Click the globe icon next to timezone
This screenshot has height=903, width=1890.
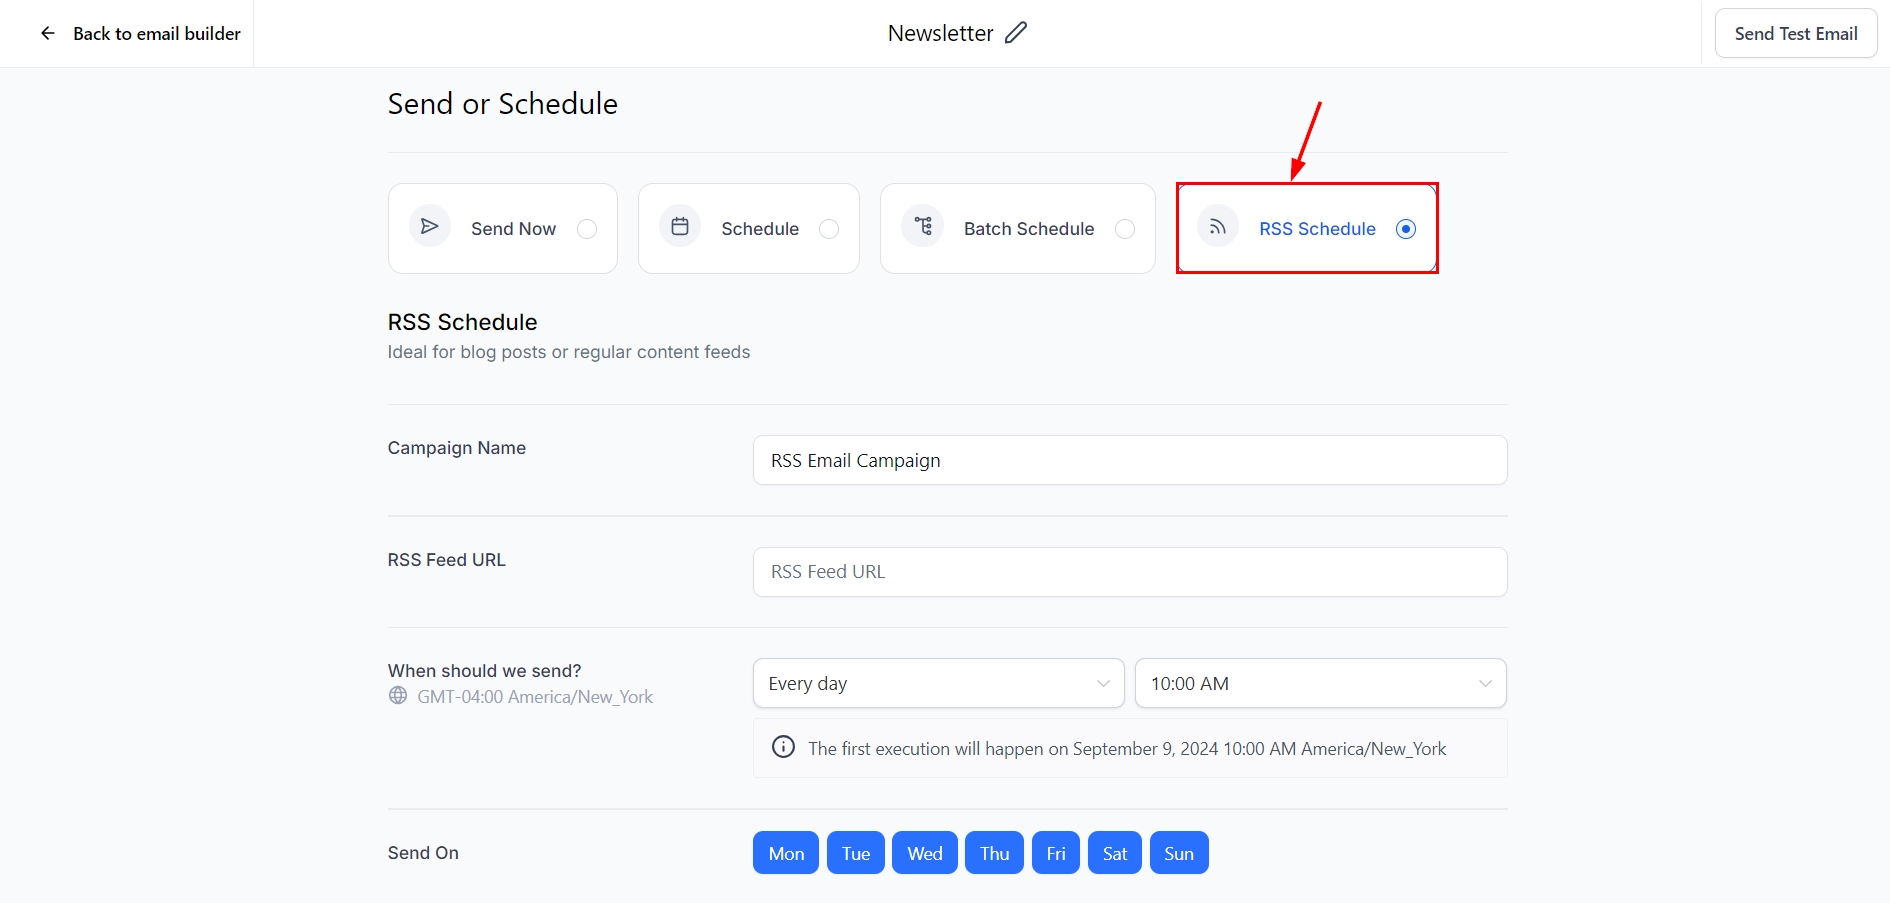click(x=398, y=696)
